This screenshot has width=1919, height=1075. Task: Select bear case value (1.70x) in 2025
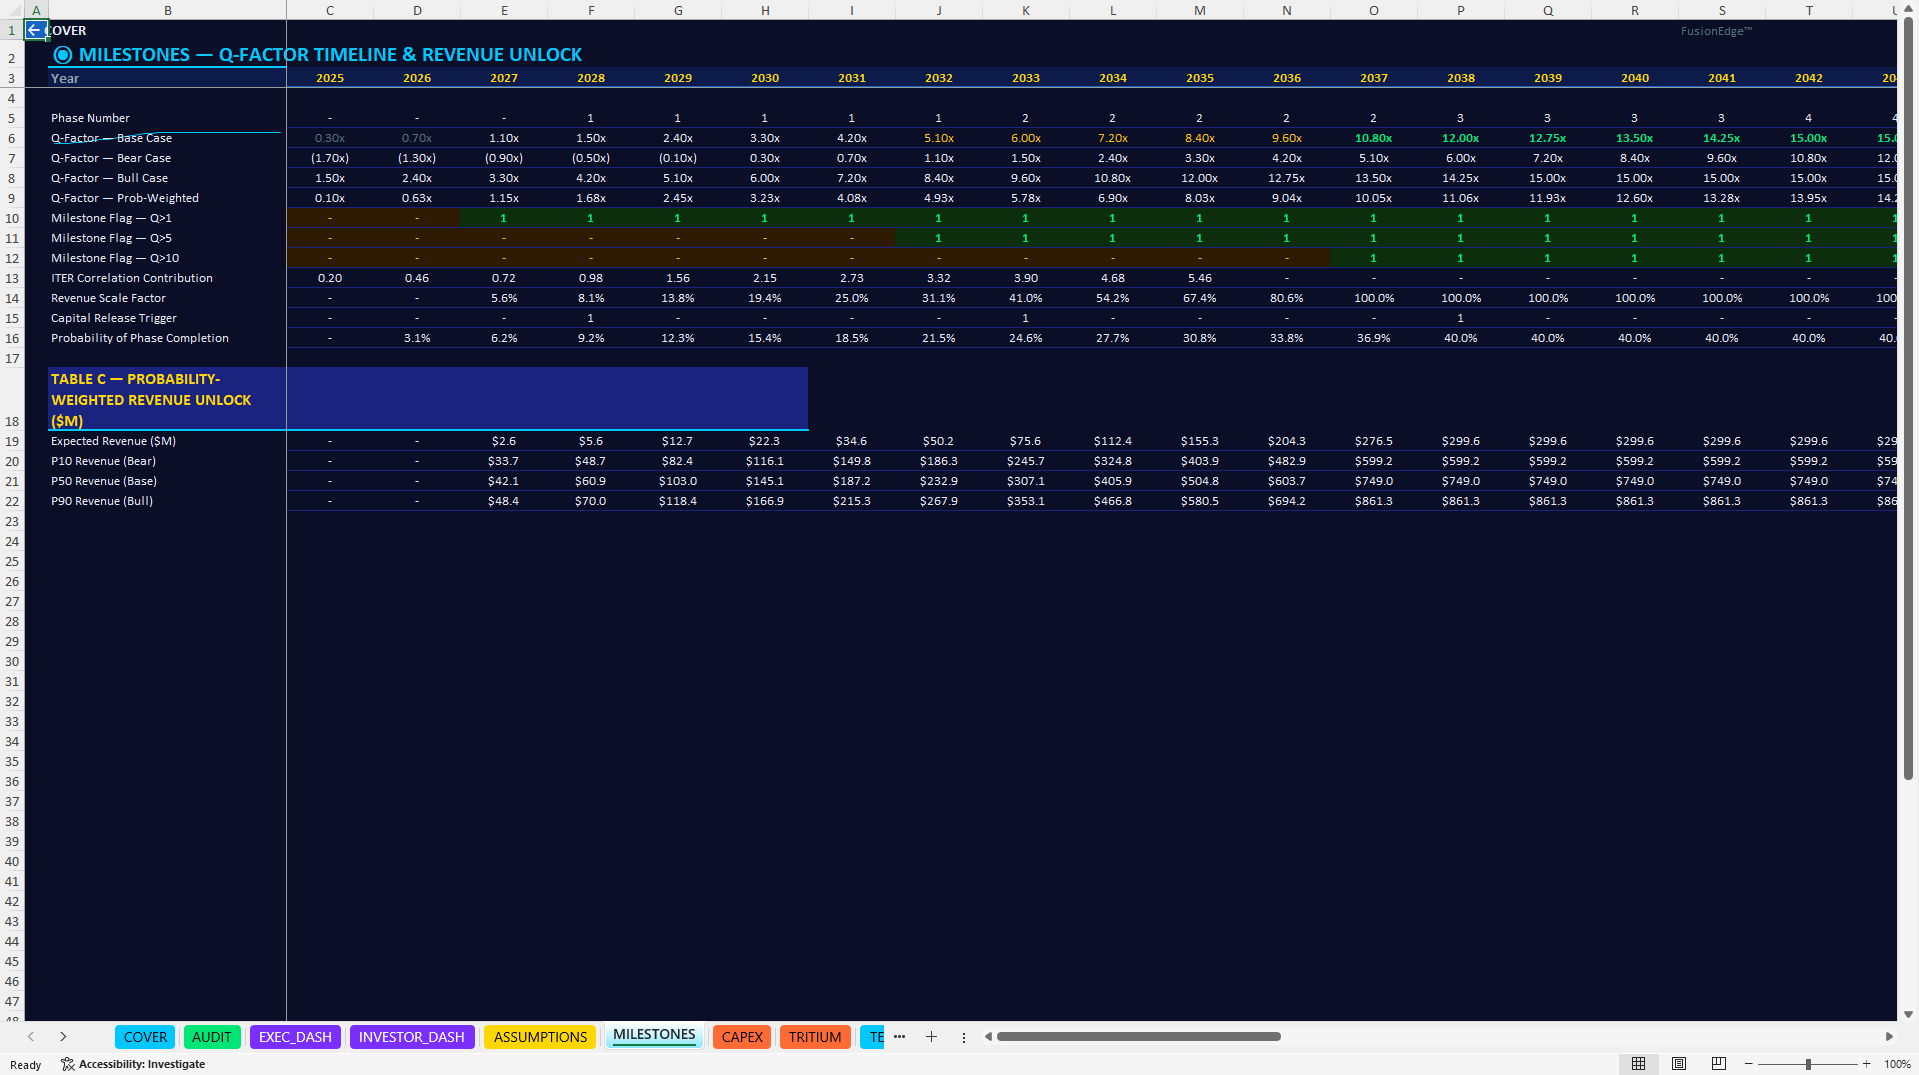pyautogui.click(x=330, y=158)
